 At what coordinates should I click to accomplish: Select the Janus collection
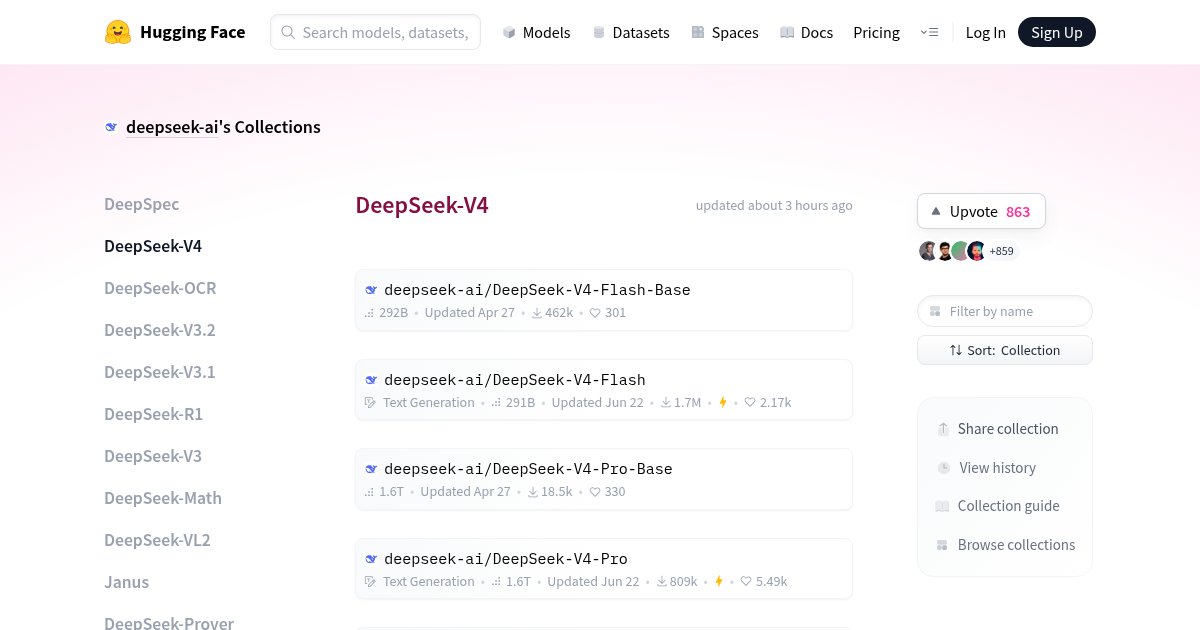(x=127, y=582)
